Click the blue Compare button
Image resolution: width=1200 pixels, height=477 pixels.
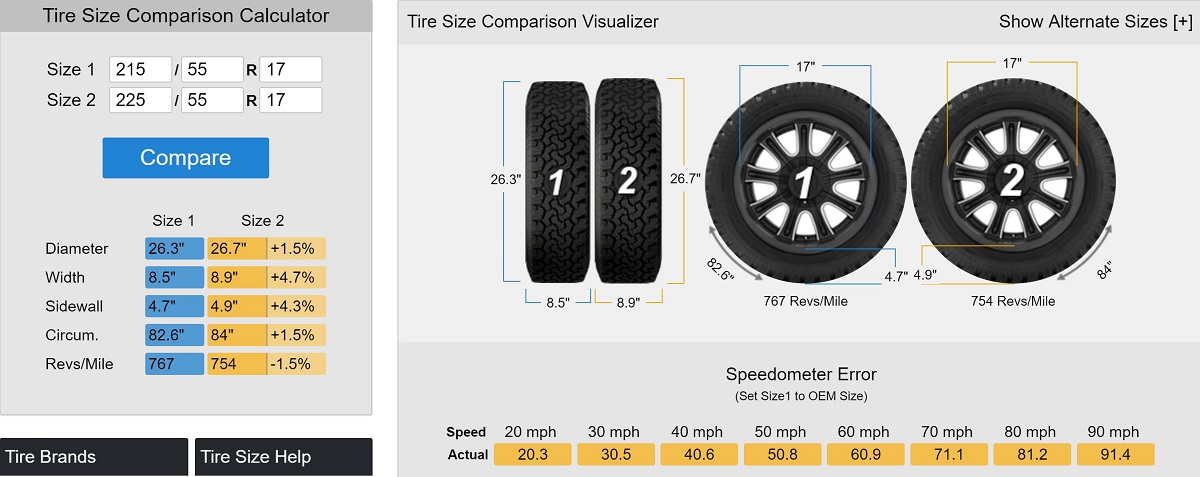click(186, 158)
